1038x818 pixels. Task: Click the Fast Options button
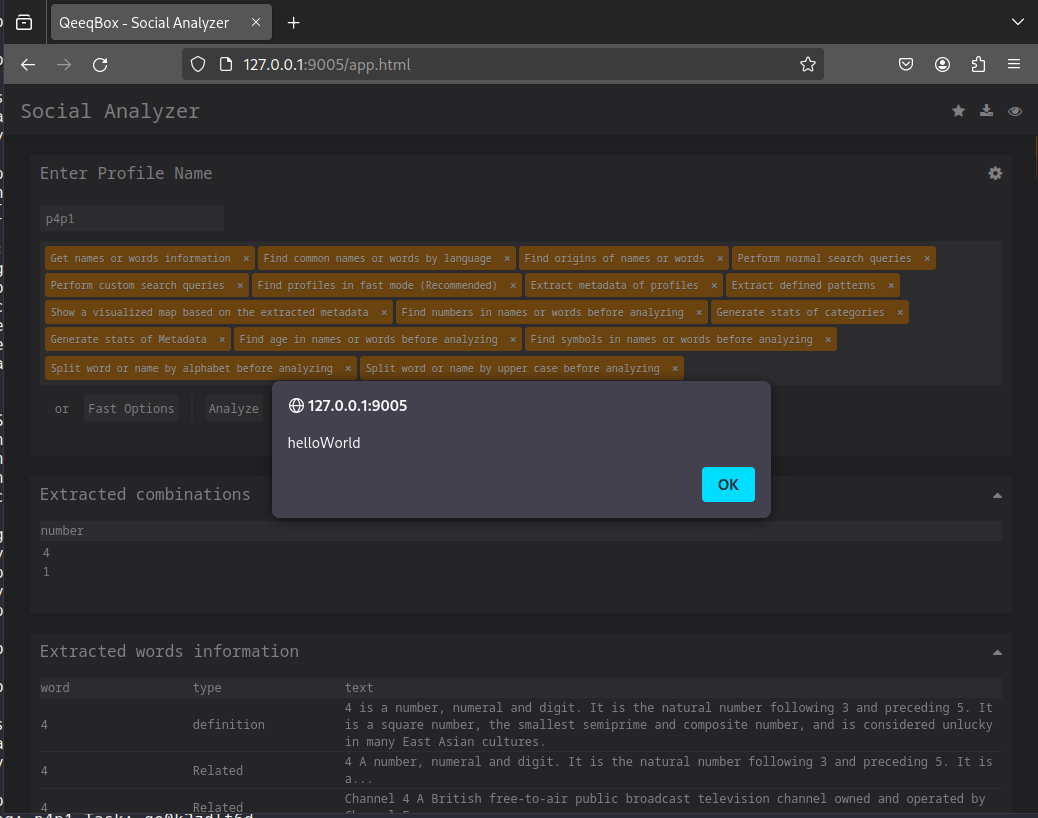pos(131,409)
